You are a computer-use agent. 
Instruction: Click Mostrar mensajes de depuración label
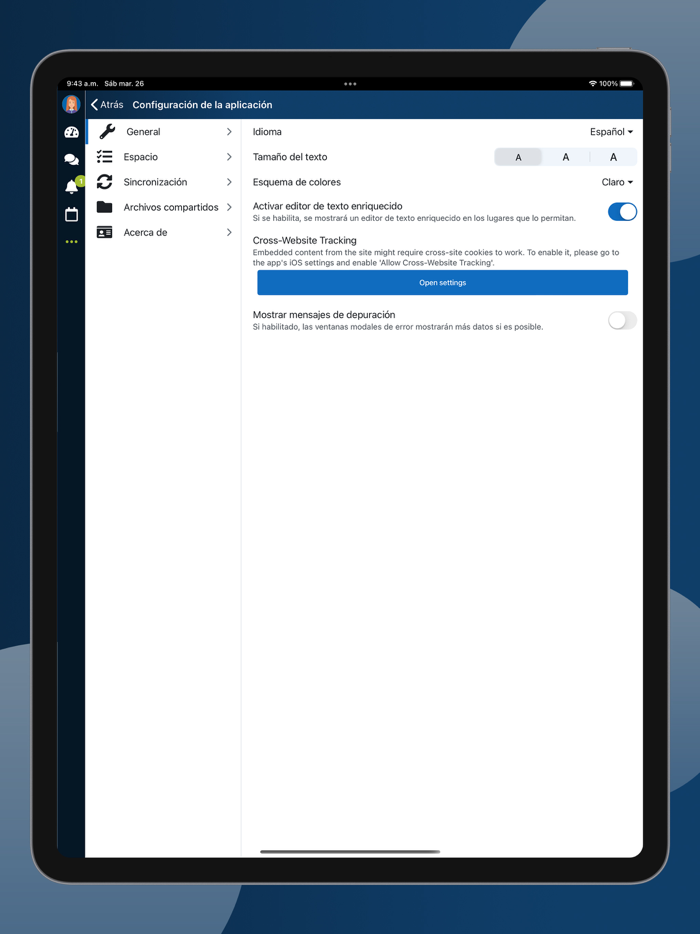tap(324, 315)
